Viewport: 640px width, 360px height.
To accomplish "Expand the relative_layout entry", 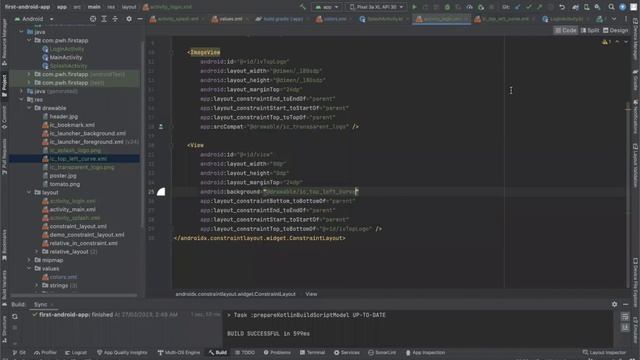I will [37, 251].
